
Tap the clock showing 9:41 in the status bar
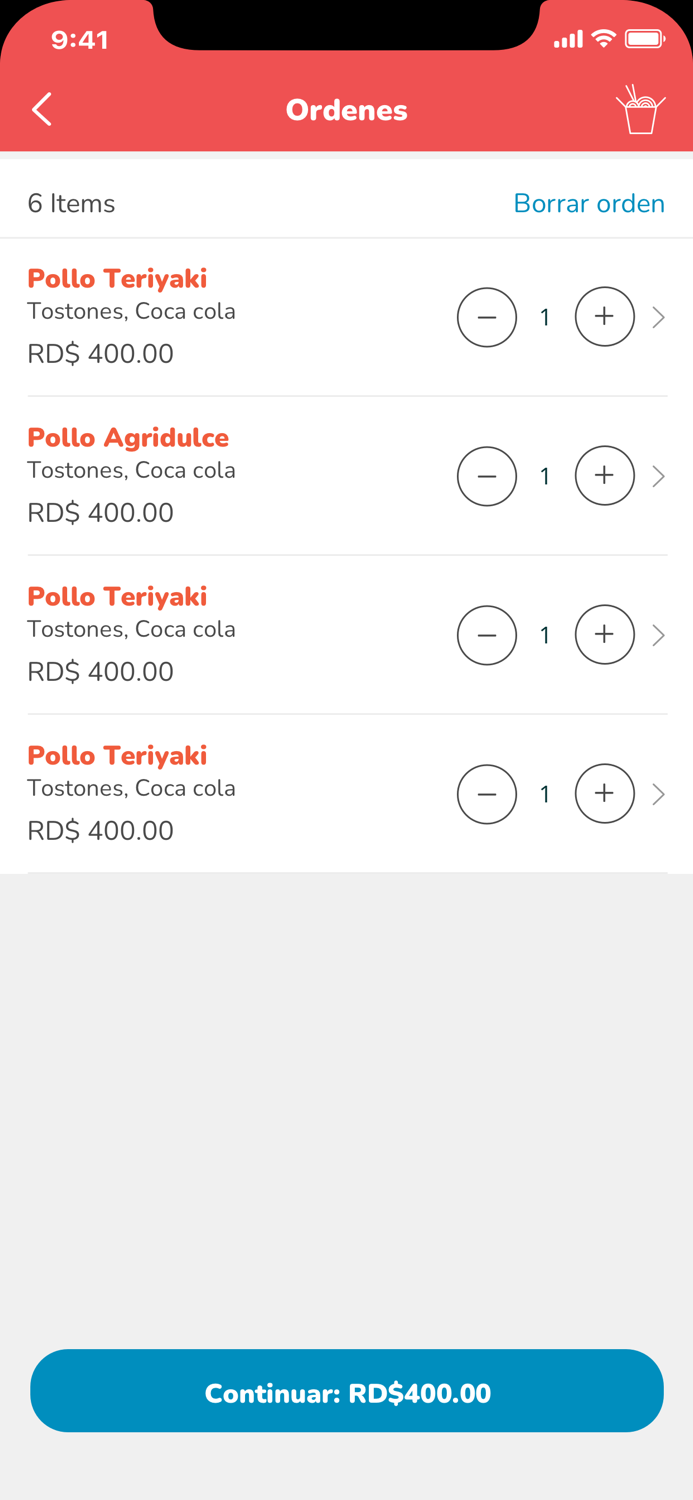(81, 40)
